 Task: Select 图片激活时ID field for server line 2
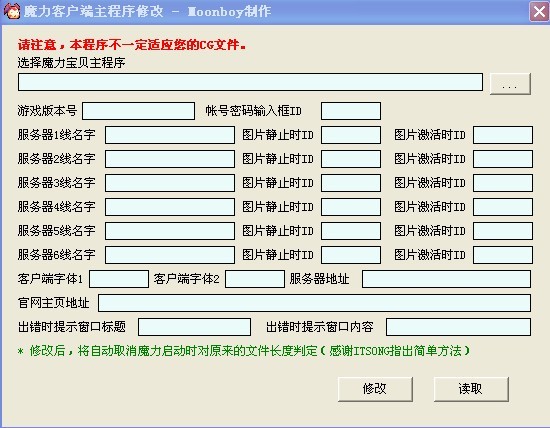(503, 159)
